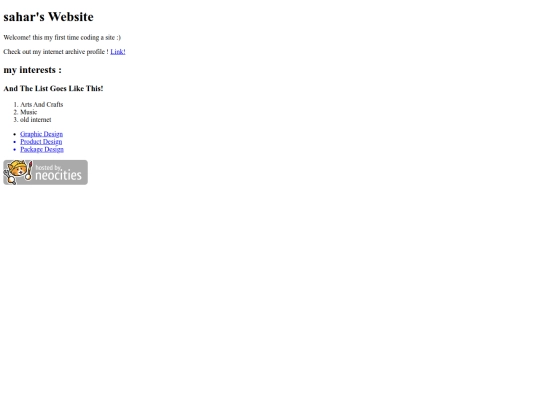Click the "3." marker before old internet
Viewport: 540px width, 405px height.
pyautogui.click(x=15, y=120)
